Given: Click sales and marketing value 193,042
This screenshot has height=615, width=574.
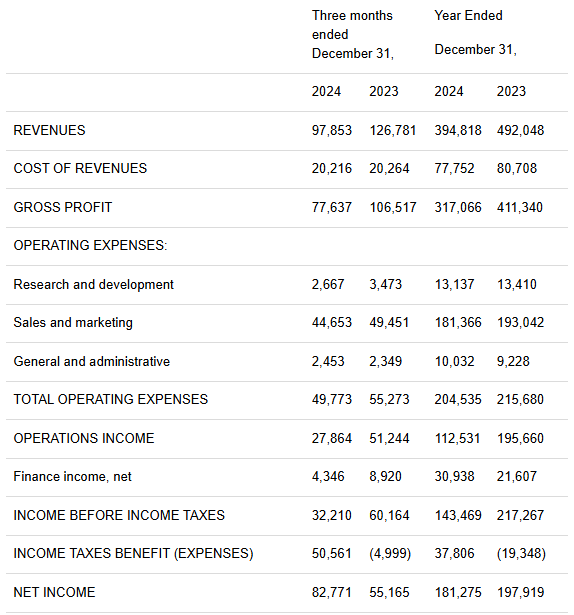Looking at the screenshot, I should 520,322.
